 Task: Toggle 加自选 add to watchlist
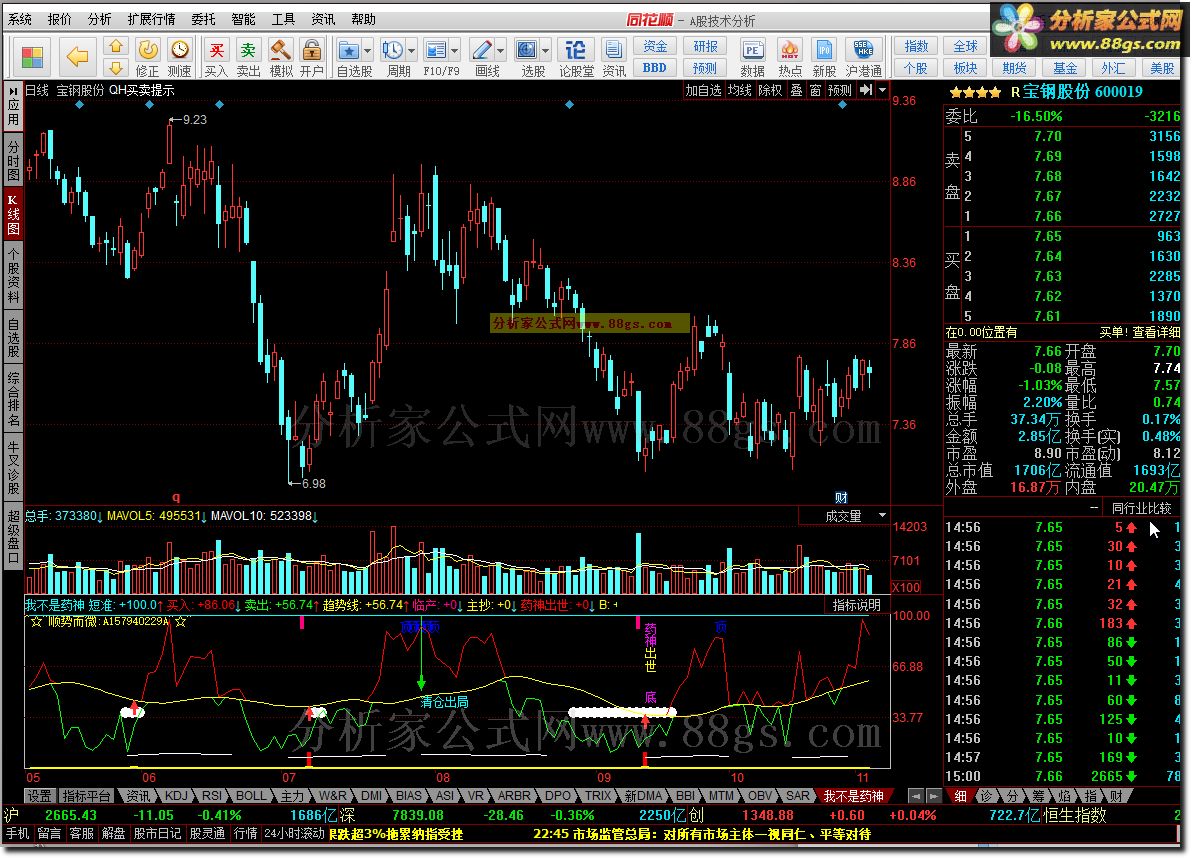[703, 90]
